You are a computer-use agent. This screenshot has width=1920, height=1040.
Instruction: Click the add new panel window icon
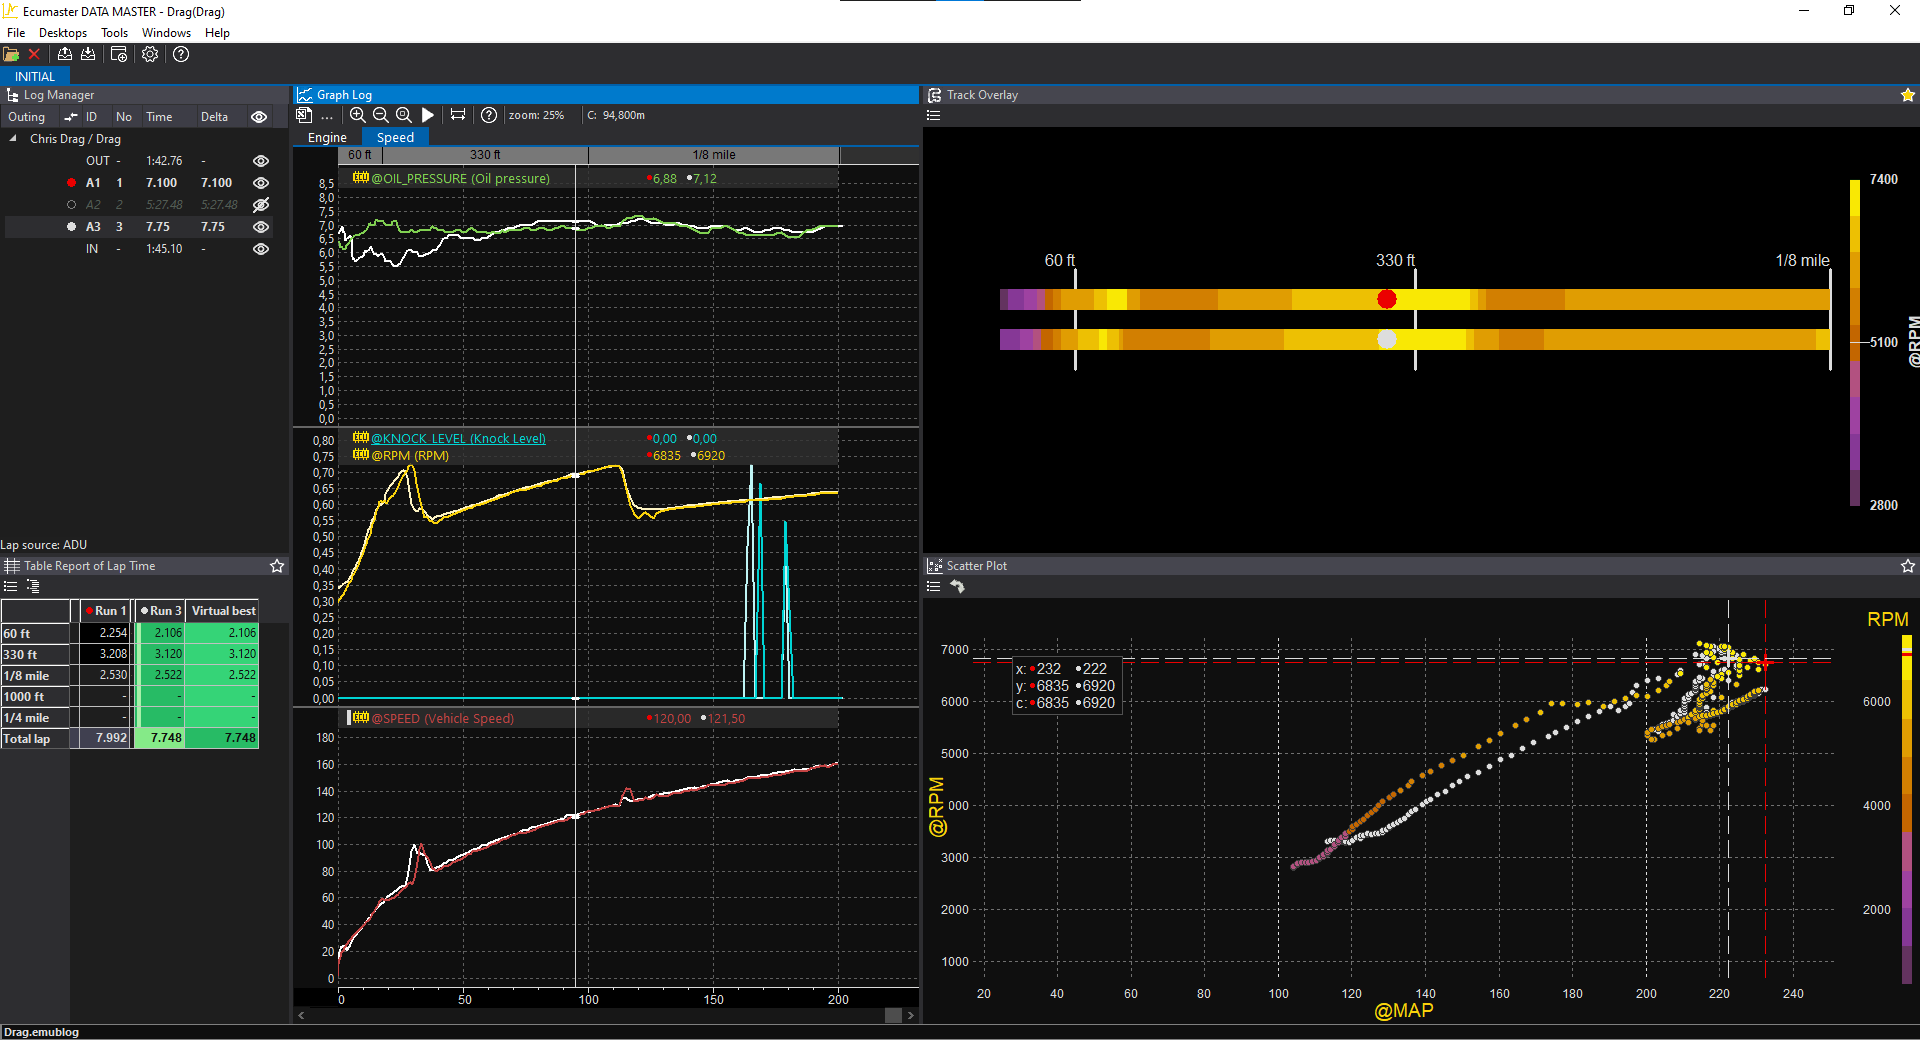point(119,55)
